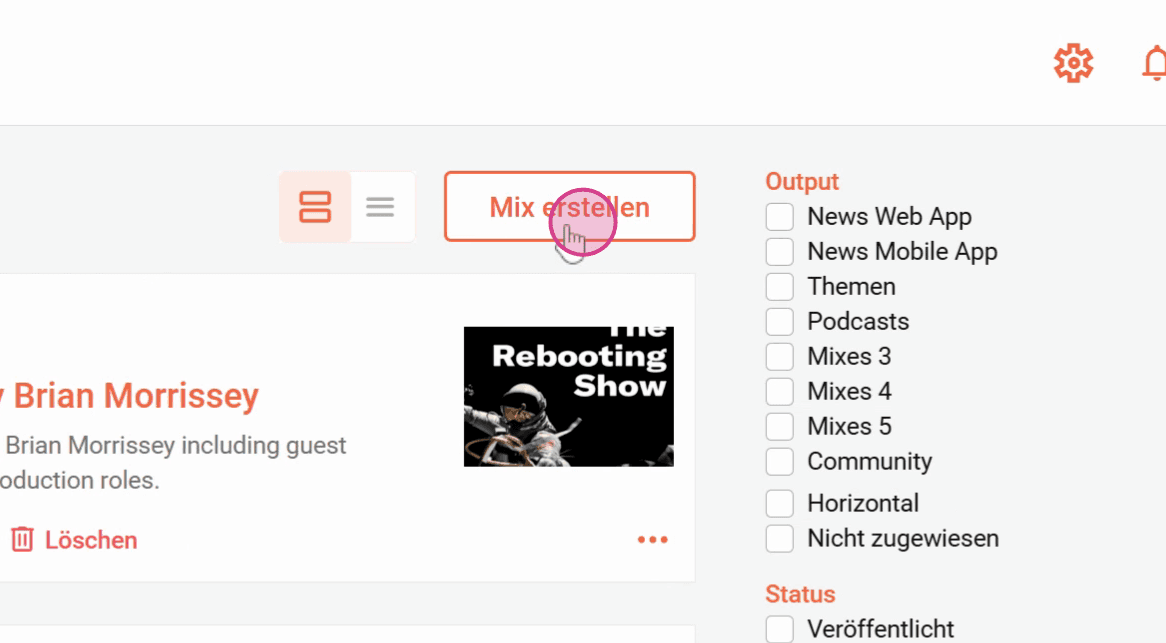This screenshot has width=1166, height=643.
Task: Open the settings gear icon
Action: 1073,63
